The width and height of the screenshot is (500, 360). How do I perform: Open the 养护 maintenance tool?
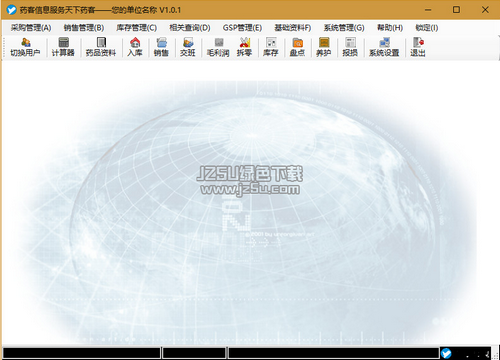pyautogui.click(x=324, y=47)
